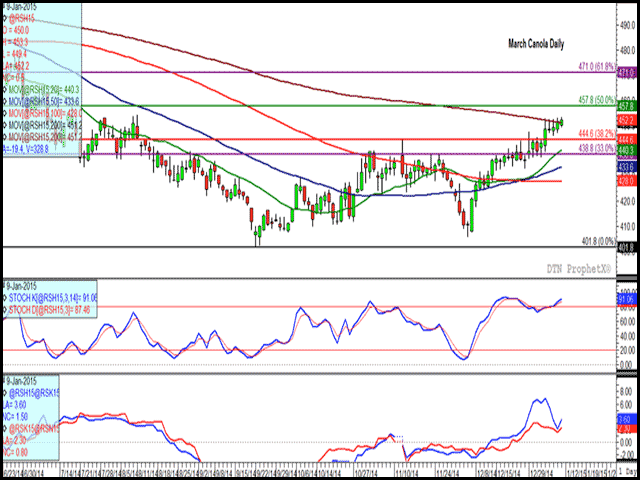Click the 9-Jan-2015 date in stochastic legend
This screenshot has height=480, width=640.
tap(20, 284)
